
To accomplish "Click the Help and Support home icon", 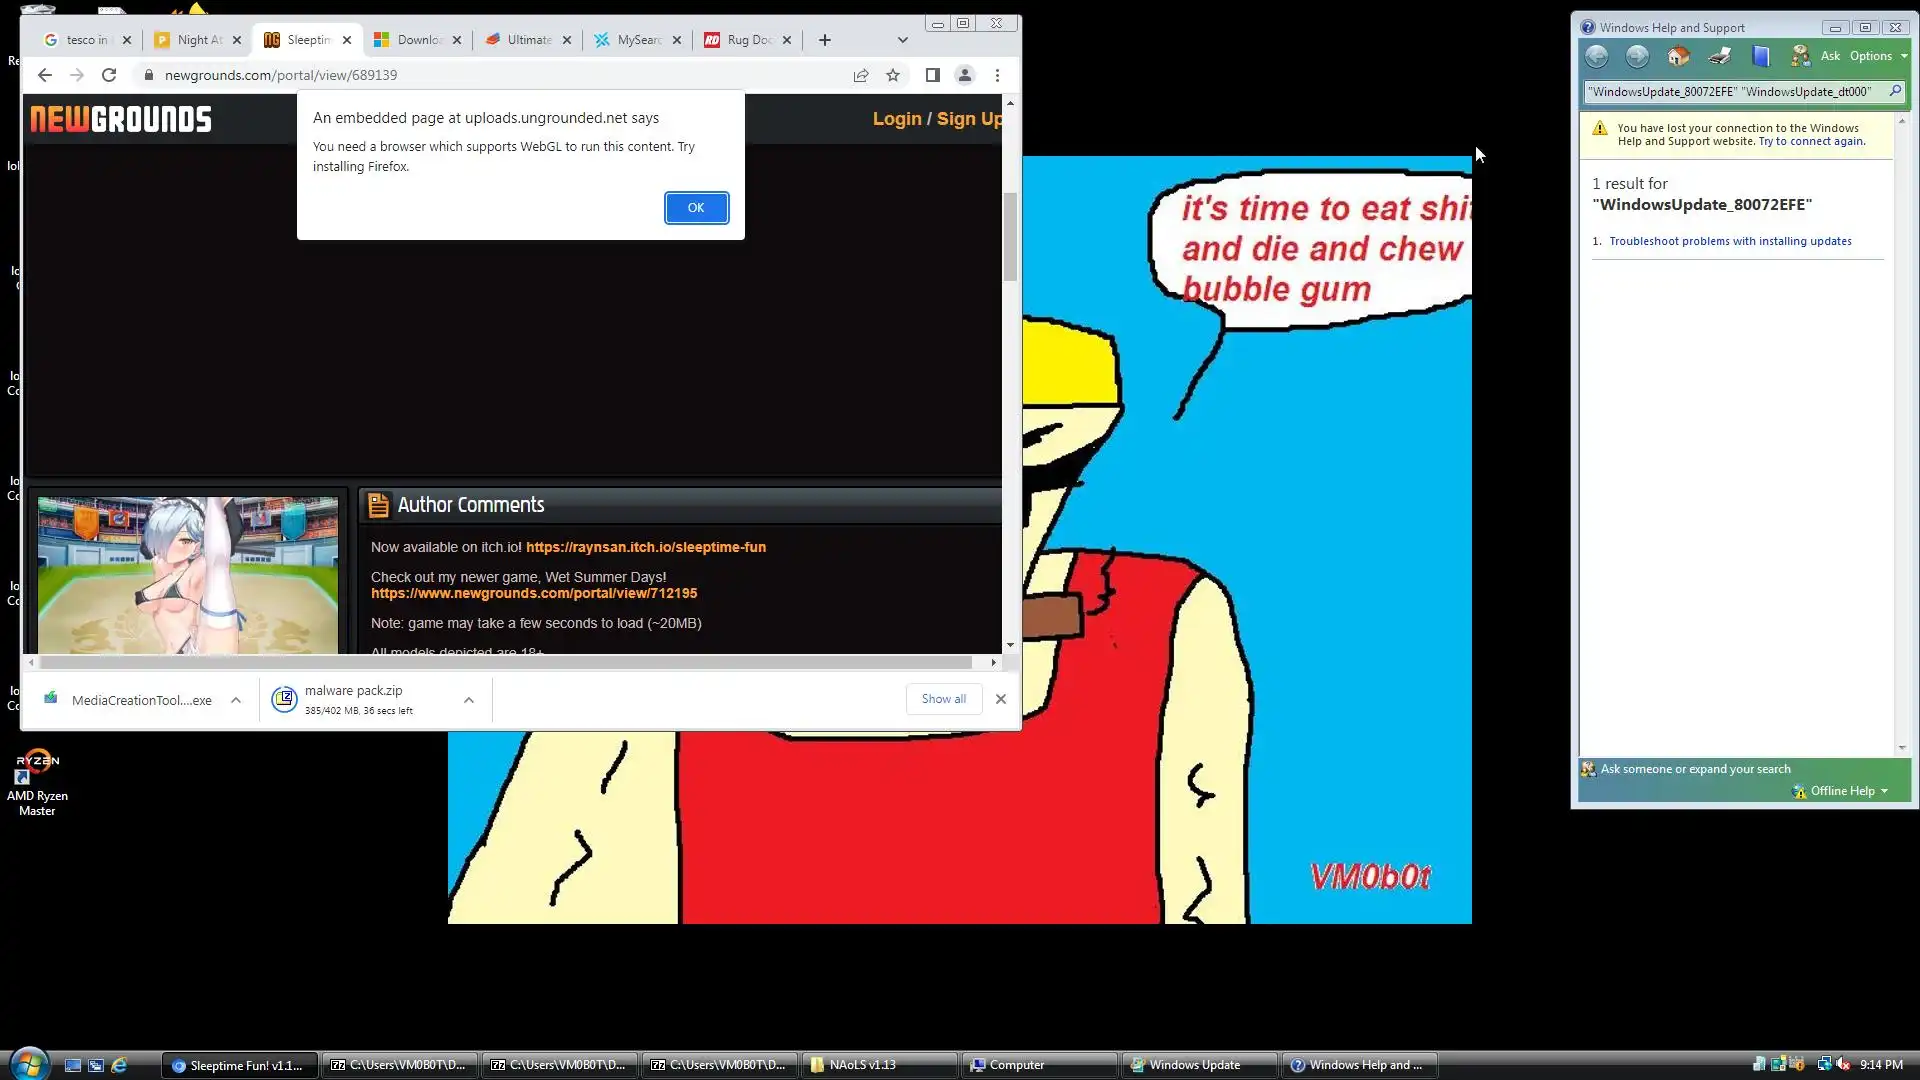I will click(1678, 56).
